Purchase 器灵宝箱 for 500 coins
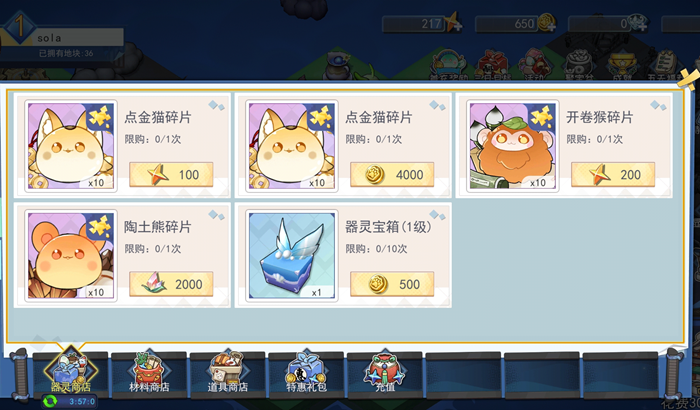This screenshot has height=410, width=700. pyautogui.click(x=392, y=284)
